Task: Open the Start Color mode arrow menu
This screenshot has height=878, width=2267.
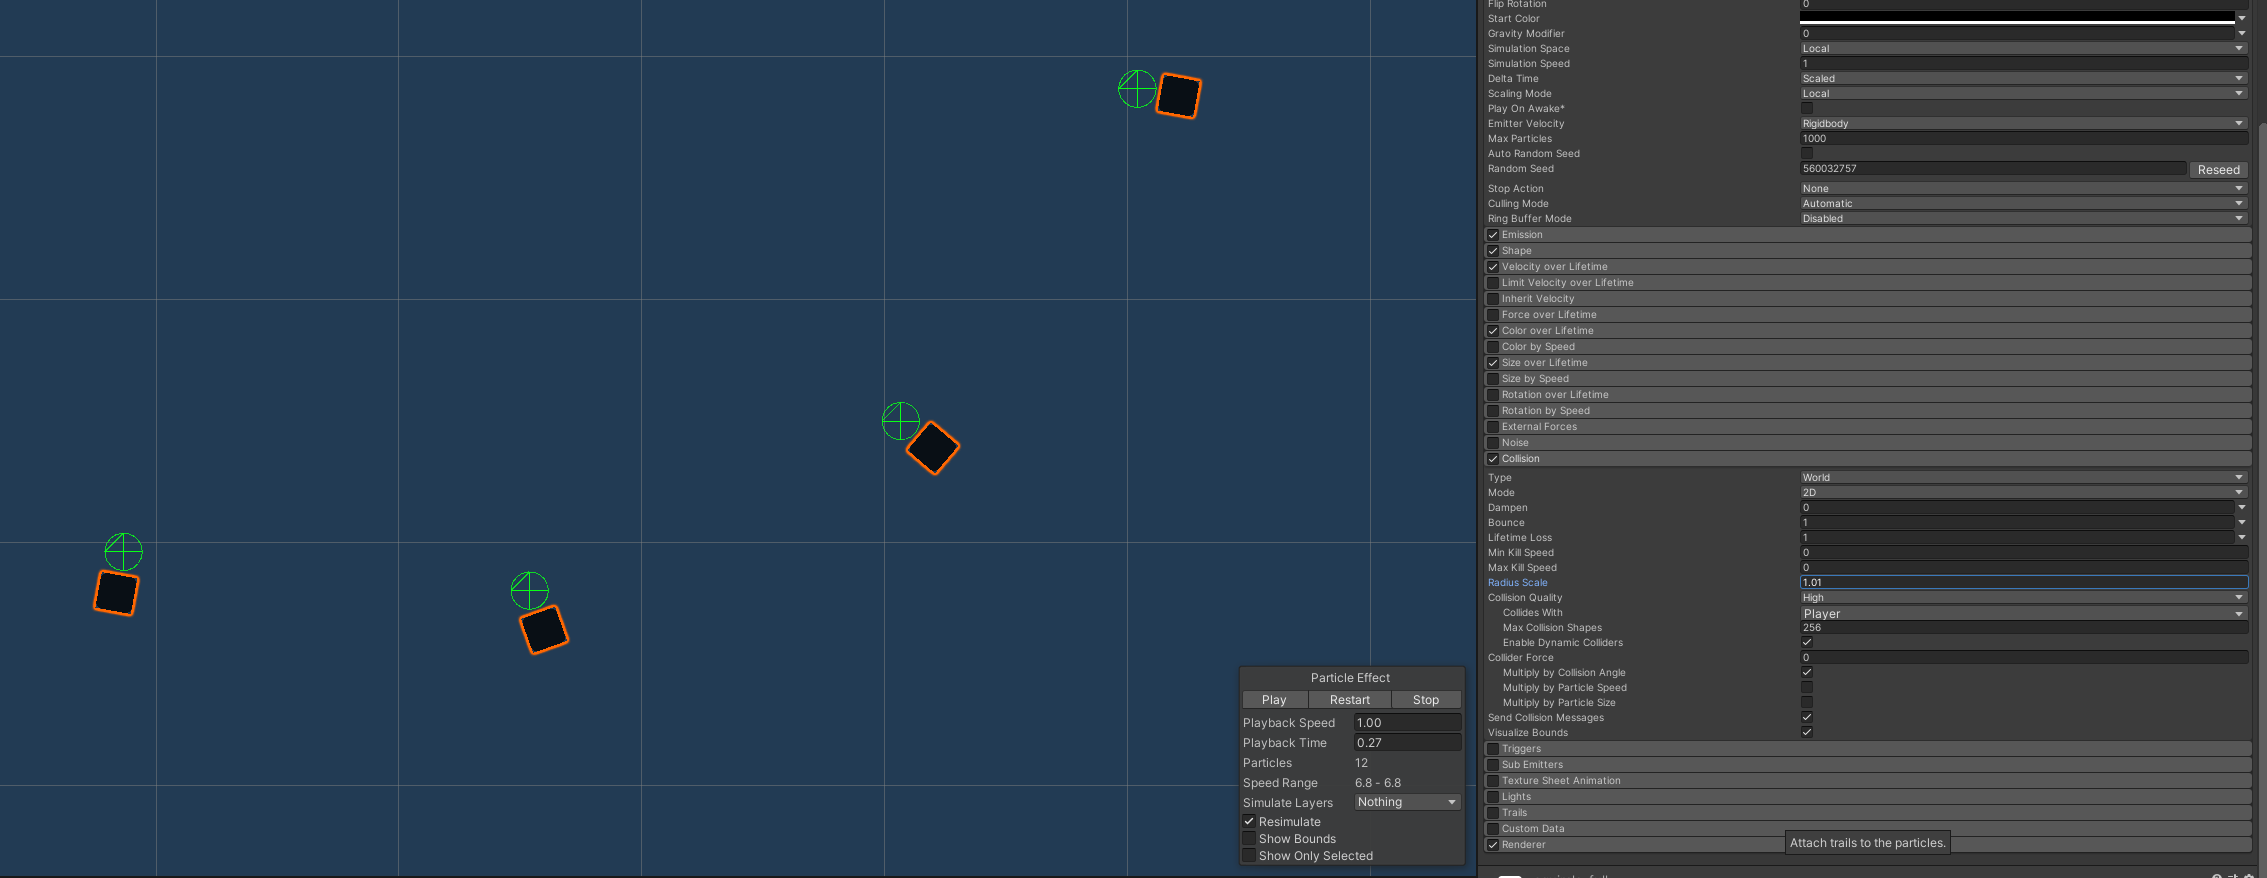Action: click(2241, 18)
